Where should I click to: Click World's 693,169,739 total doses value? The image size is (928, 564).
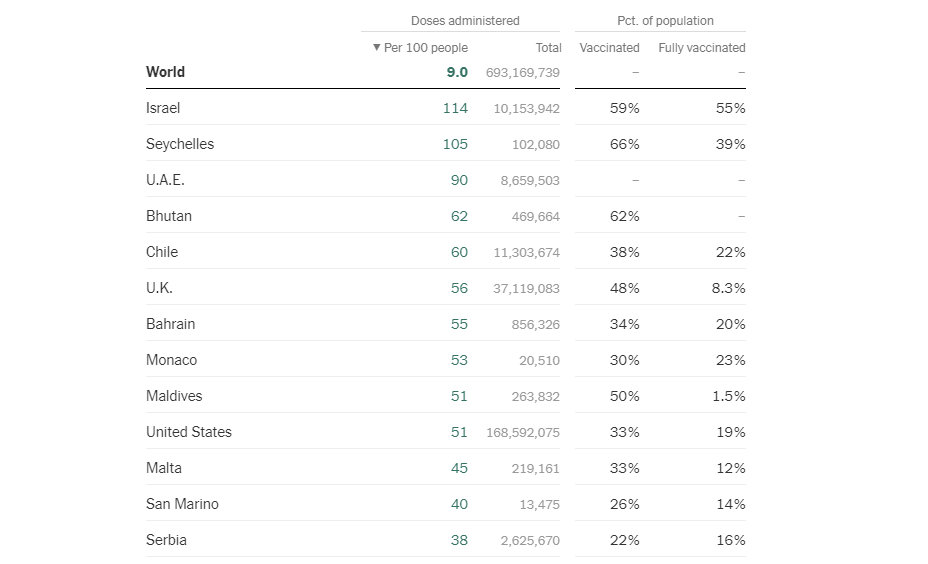tap(524, 73)
